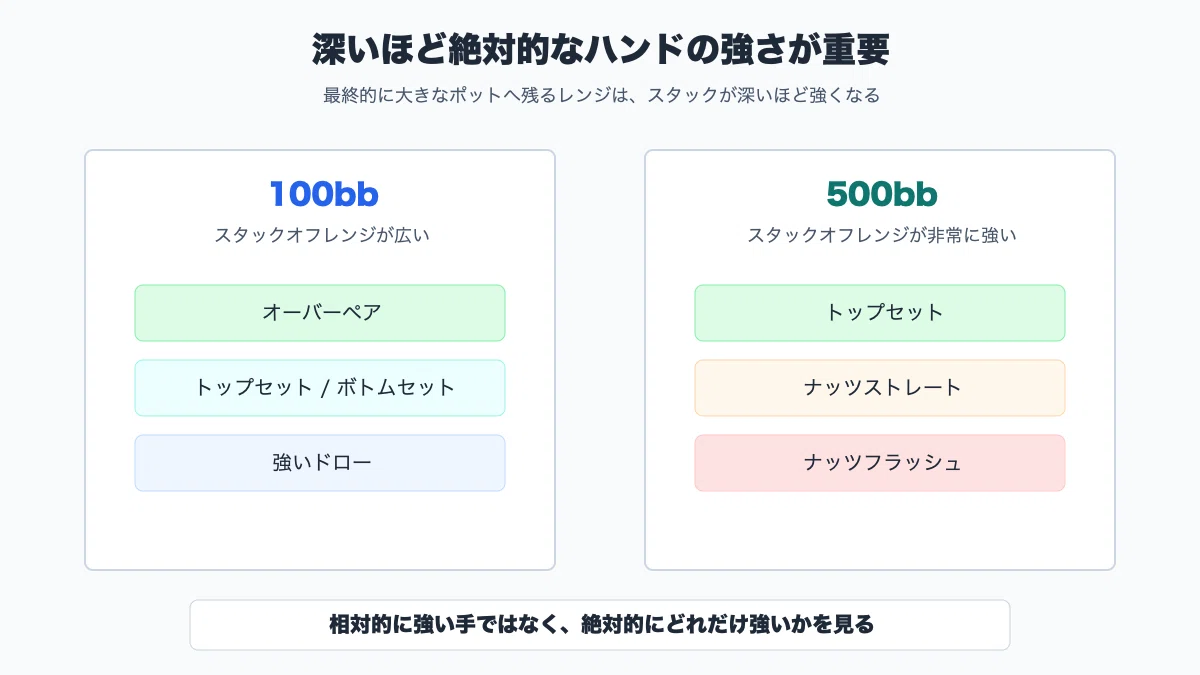
Task: Click the main title 深いほど絶対的なハンドの強さが重要
Action: coord(600,49)
